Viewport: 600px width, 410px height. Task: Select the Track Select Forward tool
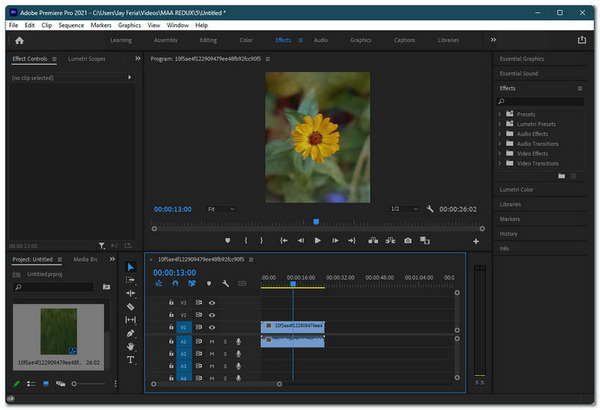[130, 280]
